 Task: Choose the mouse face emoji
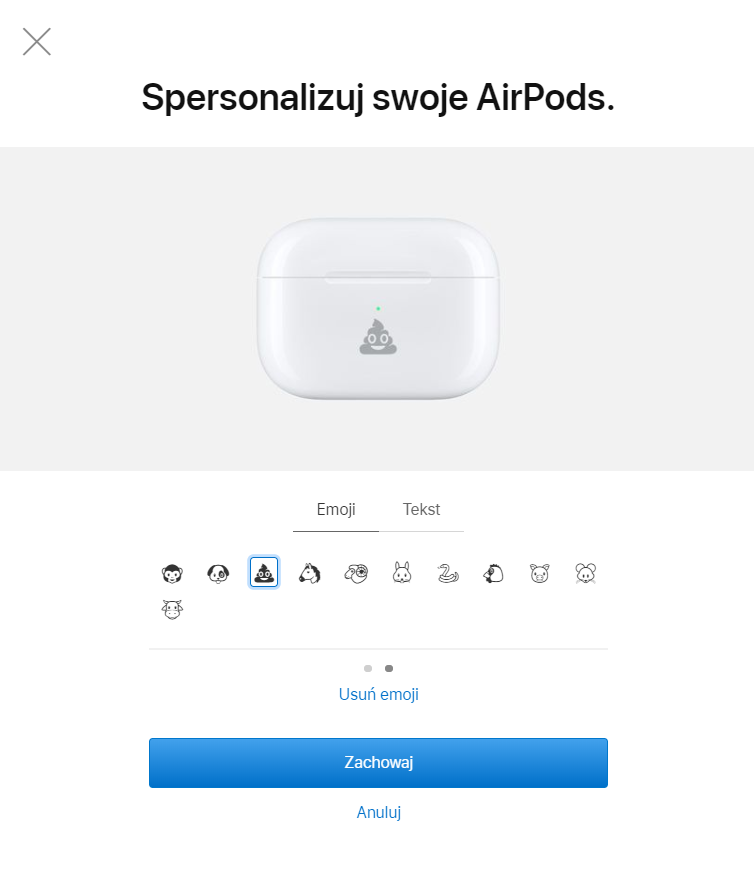coord(586,573)
